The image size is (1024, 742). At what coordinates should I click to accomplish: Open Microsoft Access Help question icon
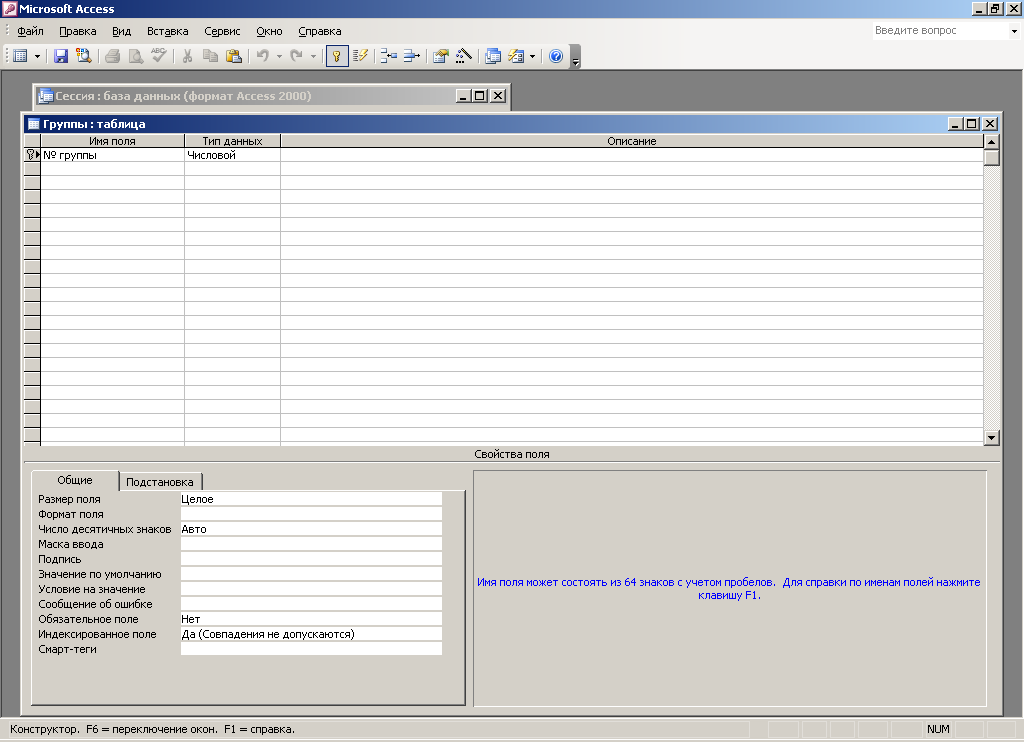(x=556, y=56)
